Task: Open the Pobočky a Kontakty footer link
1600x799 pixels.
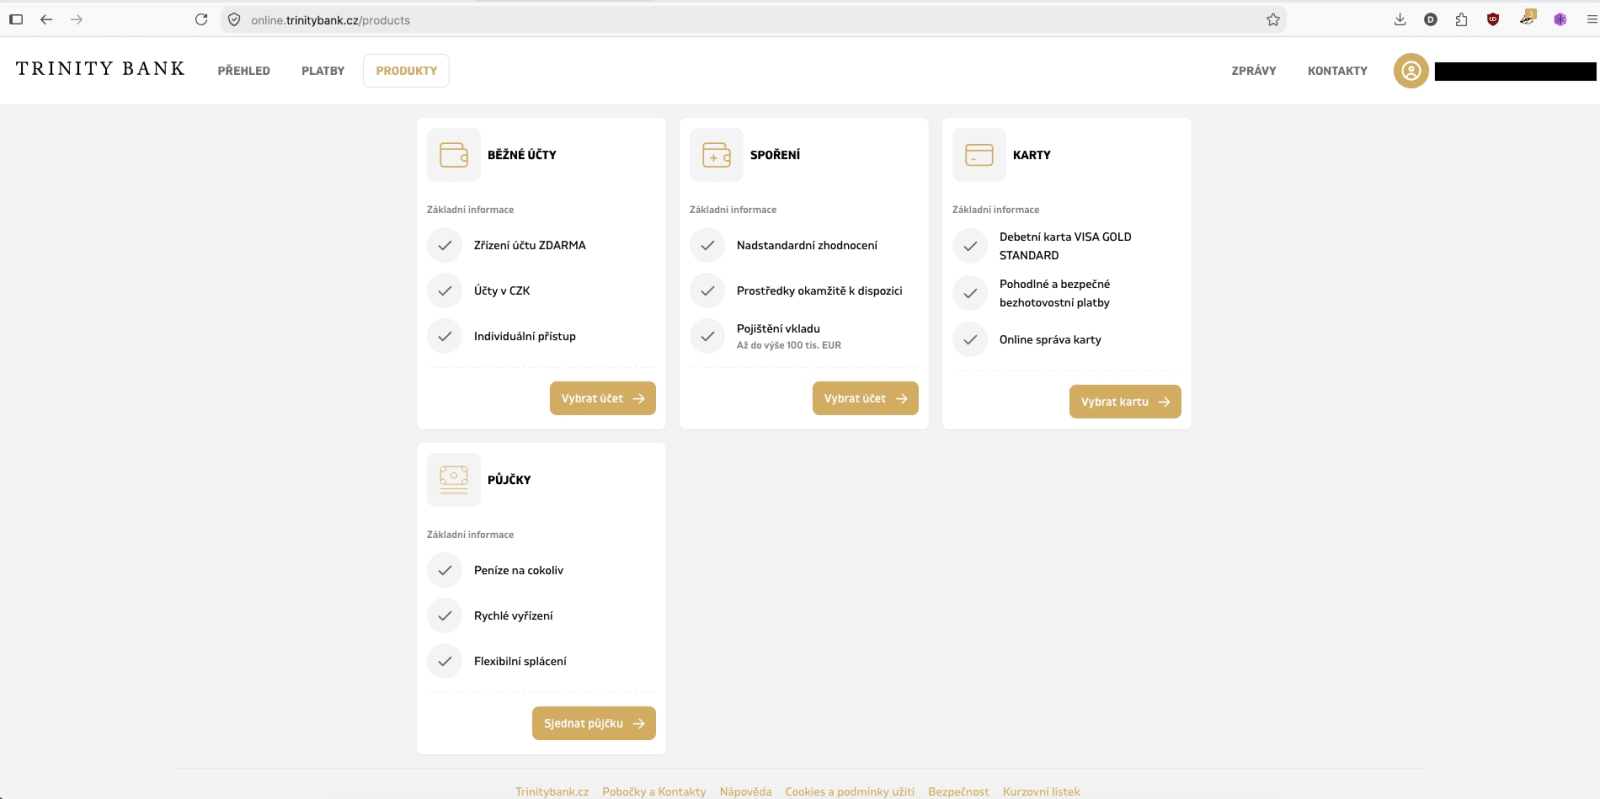Action: (x=654, y=792)
